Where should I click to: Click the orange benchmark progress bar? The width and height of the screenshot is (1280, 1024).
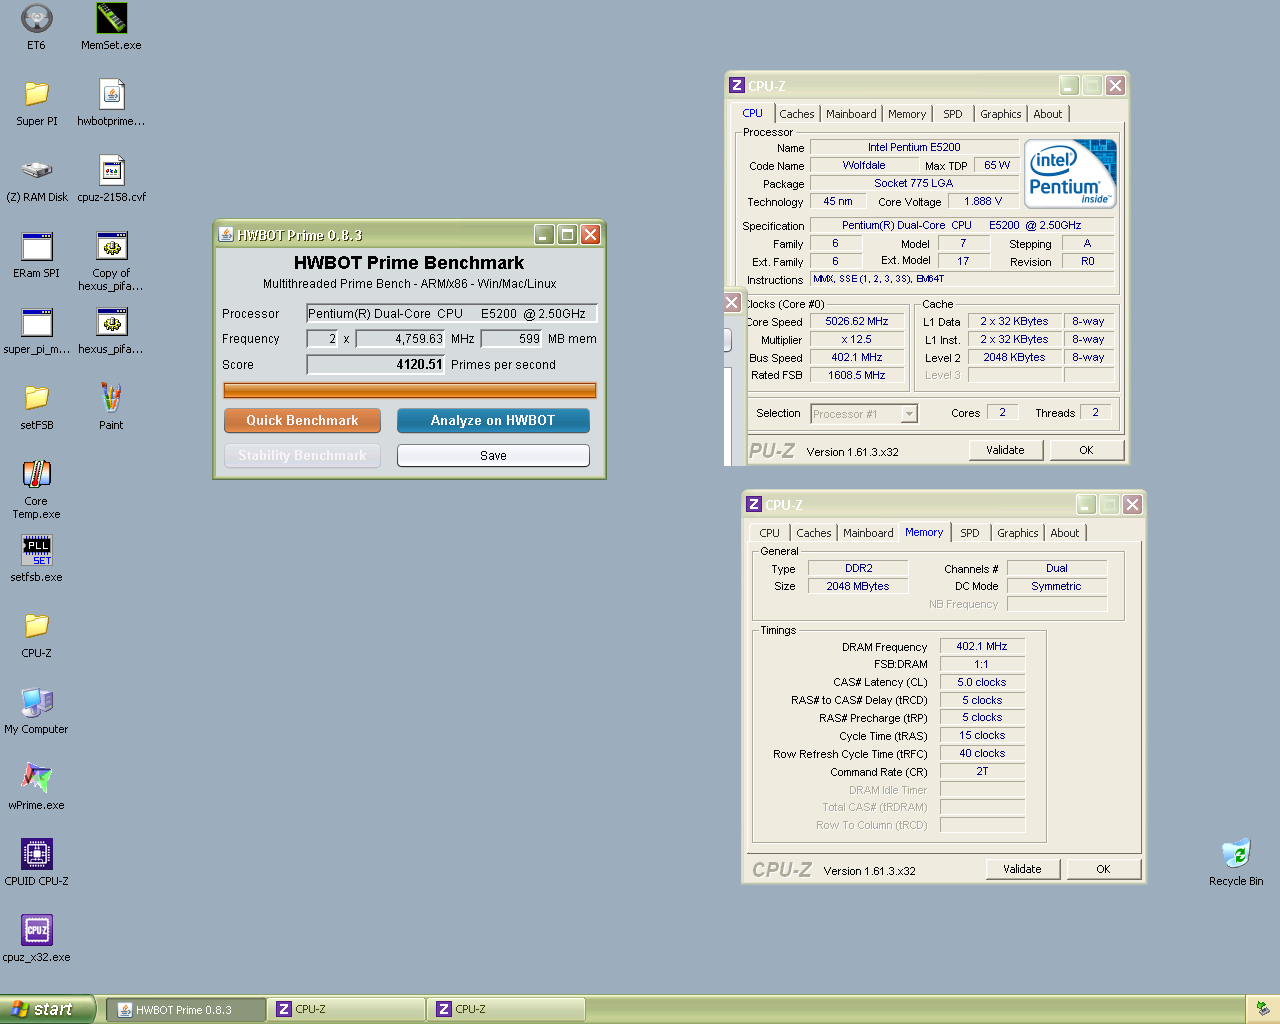click(410, 390)
